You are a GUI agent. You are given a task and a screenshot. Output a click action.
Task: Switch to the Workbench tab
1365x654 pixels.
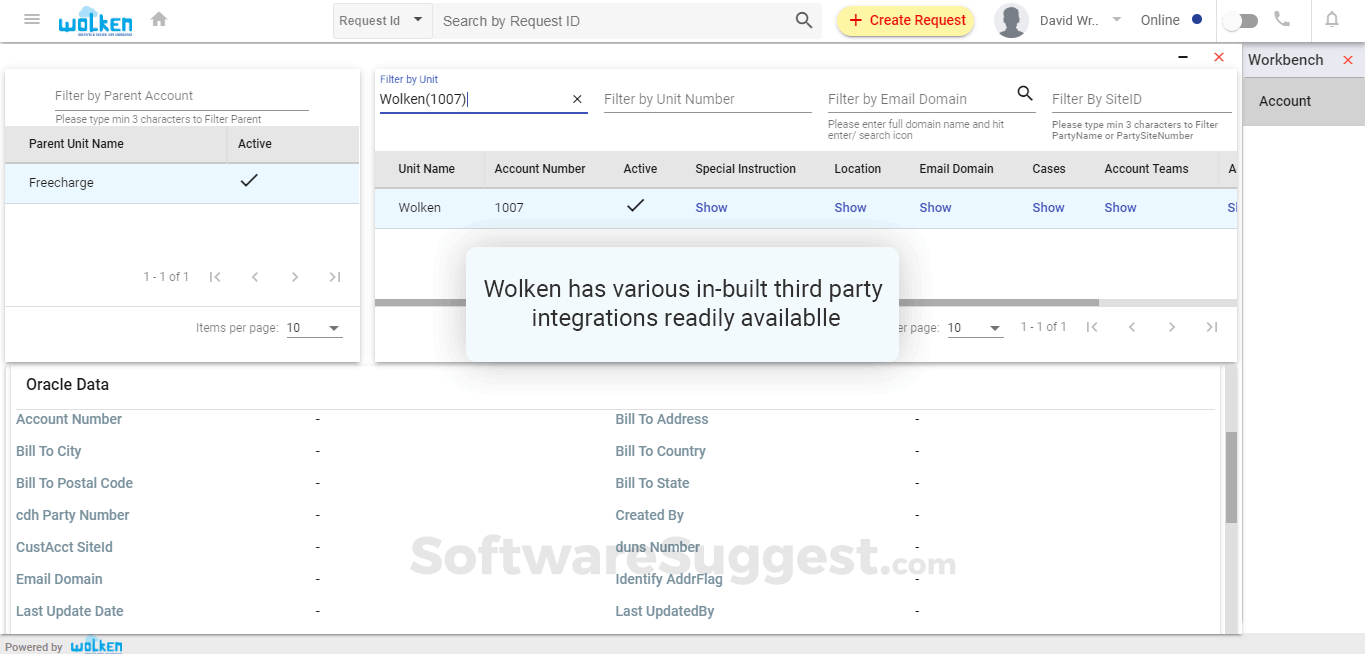click(1286, 60)
